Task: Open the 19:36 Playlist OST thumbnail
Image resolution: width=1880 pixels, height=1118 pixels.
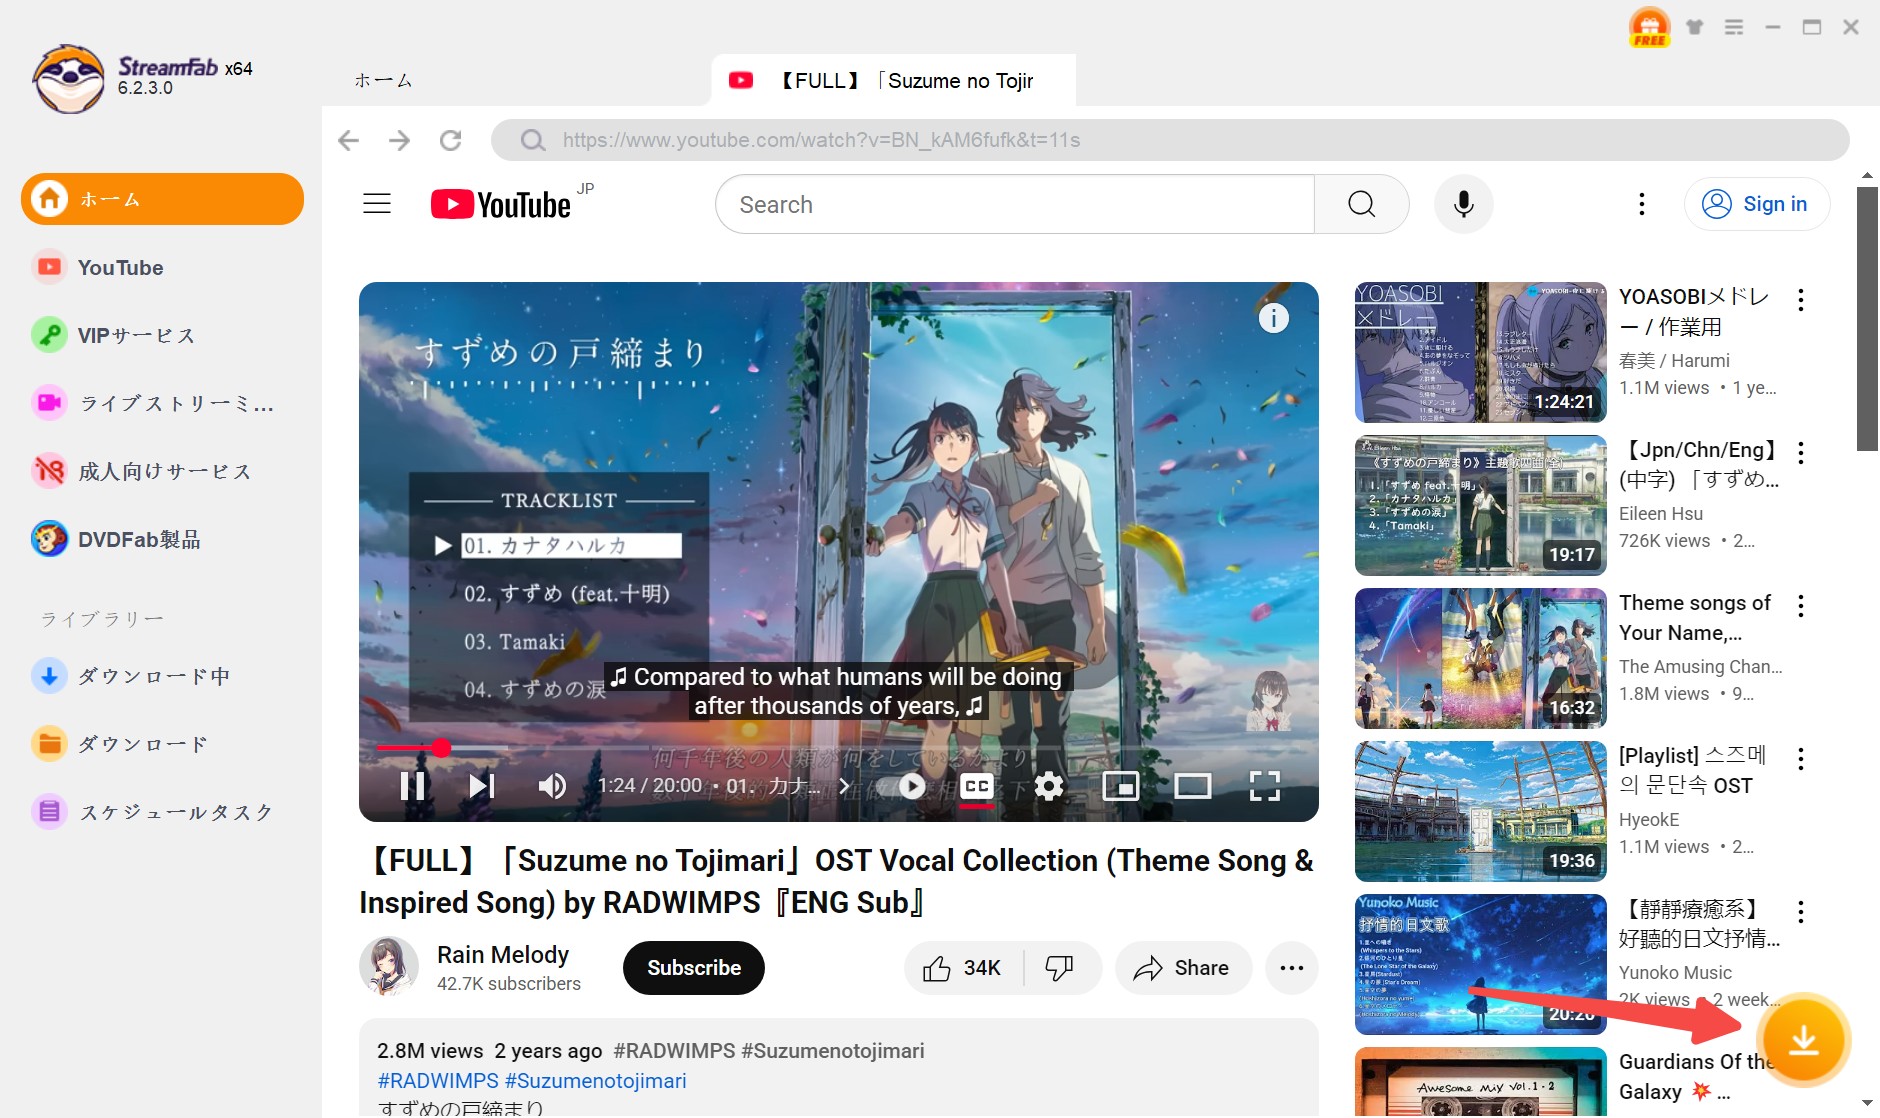Action: point(1481,811)
